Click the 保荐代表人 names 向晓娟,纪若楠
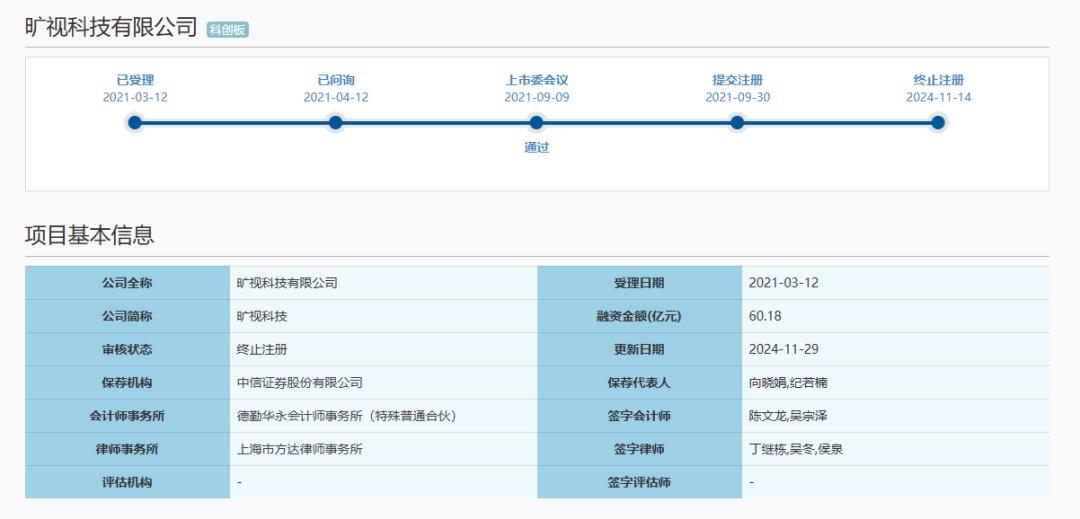This screenshot has height=519, width=1080. [787, 383]
